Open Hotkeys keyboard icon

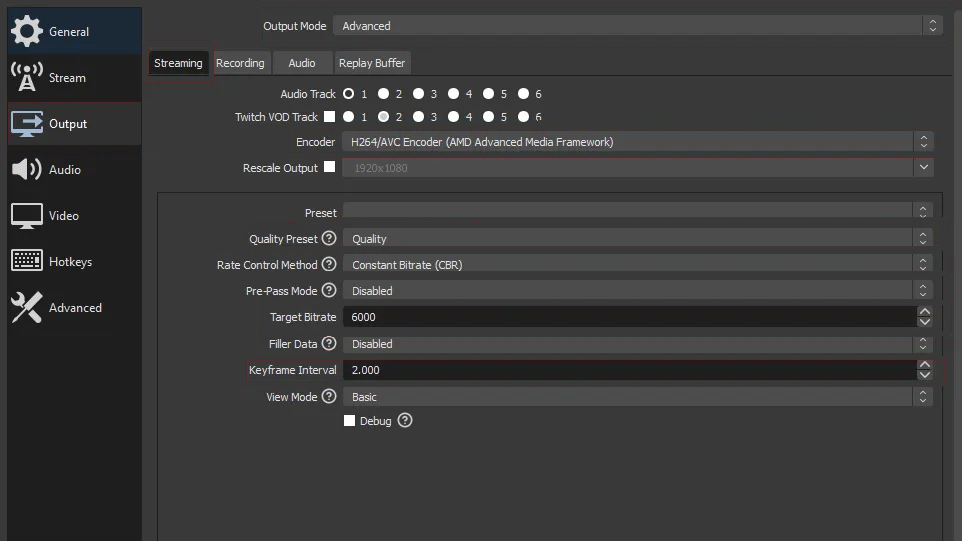pos(26,261)
